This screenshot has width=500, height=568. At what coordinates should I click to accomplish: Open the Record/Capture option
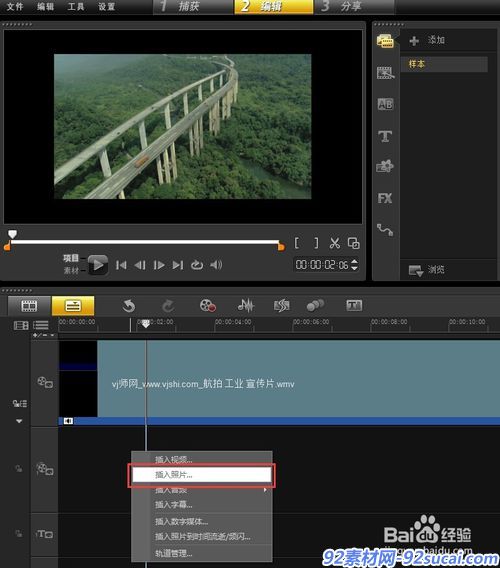coord(208,305)
